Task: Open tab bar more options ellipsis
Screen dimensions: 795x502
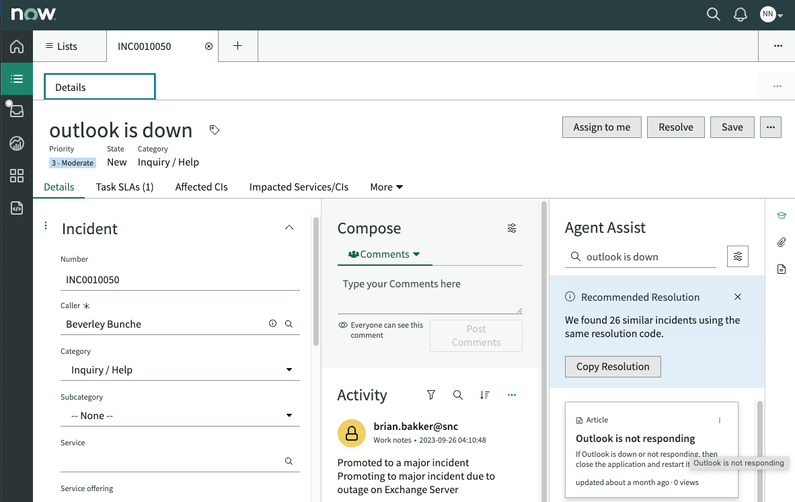Action: 777,46
